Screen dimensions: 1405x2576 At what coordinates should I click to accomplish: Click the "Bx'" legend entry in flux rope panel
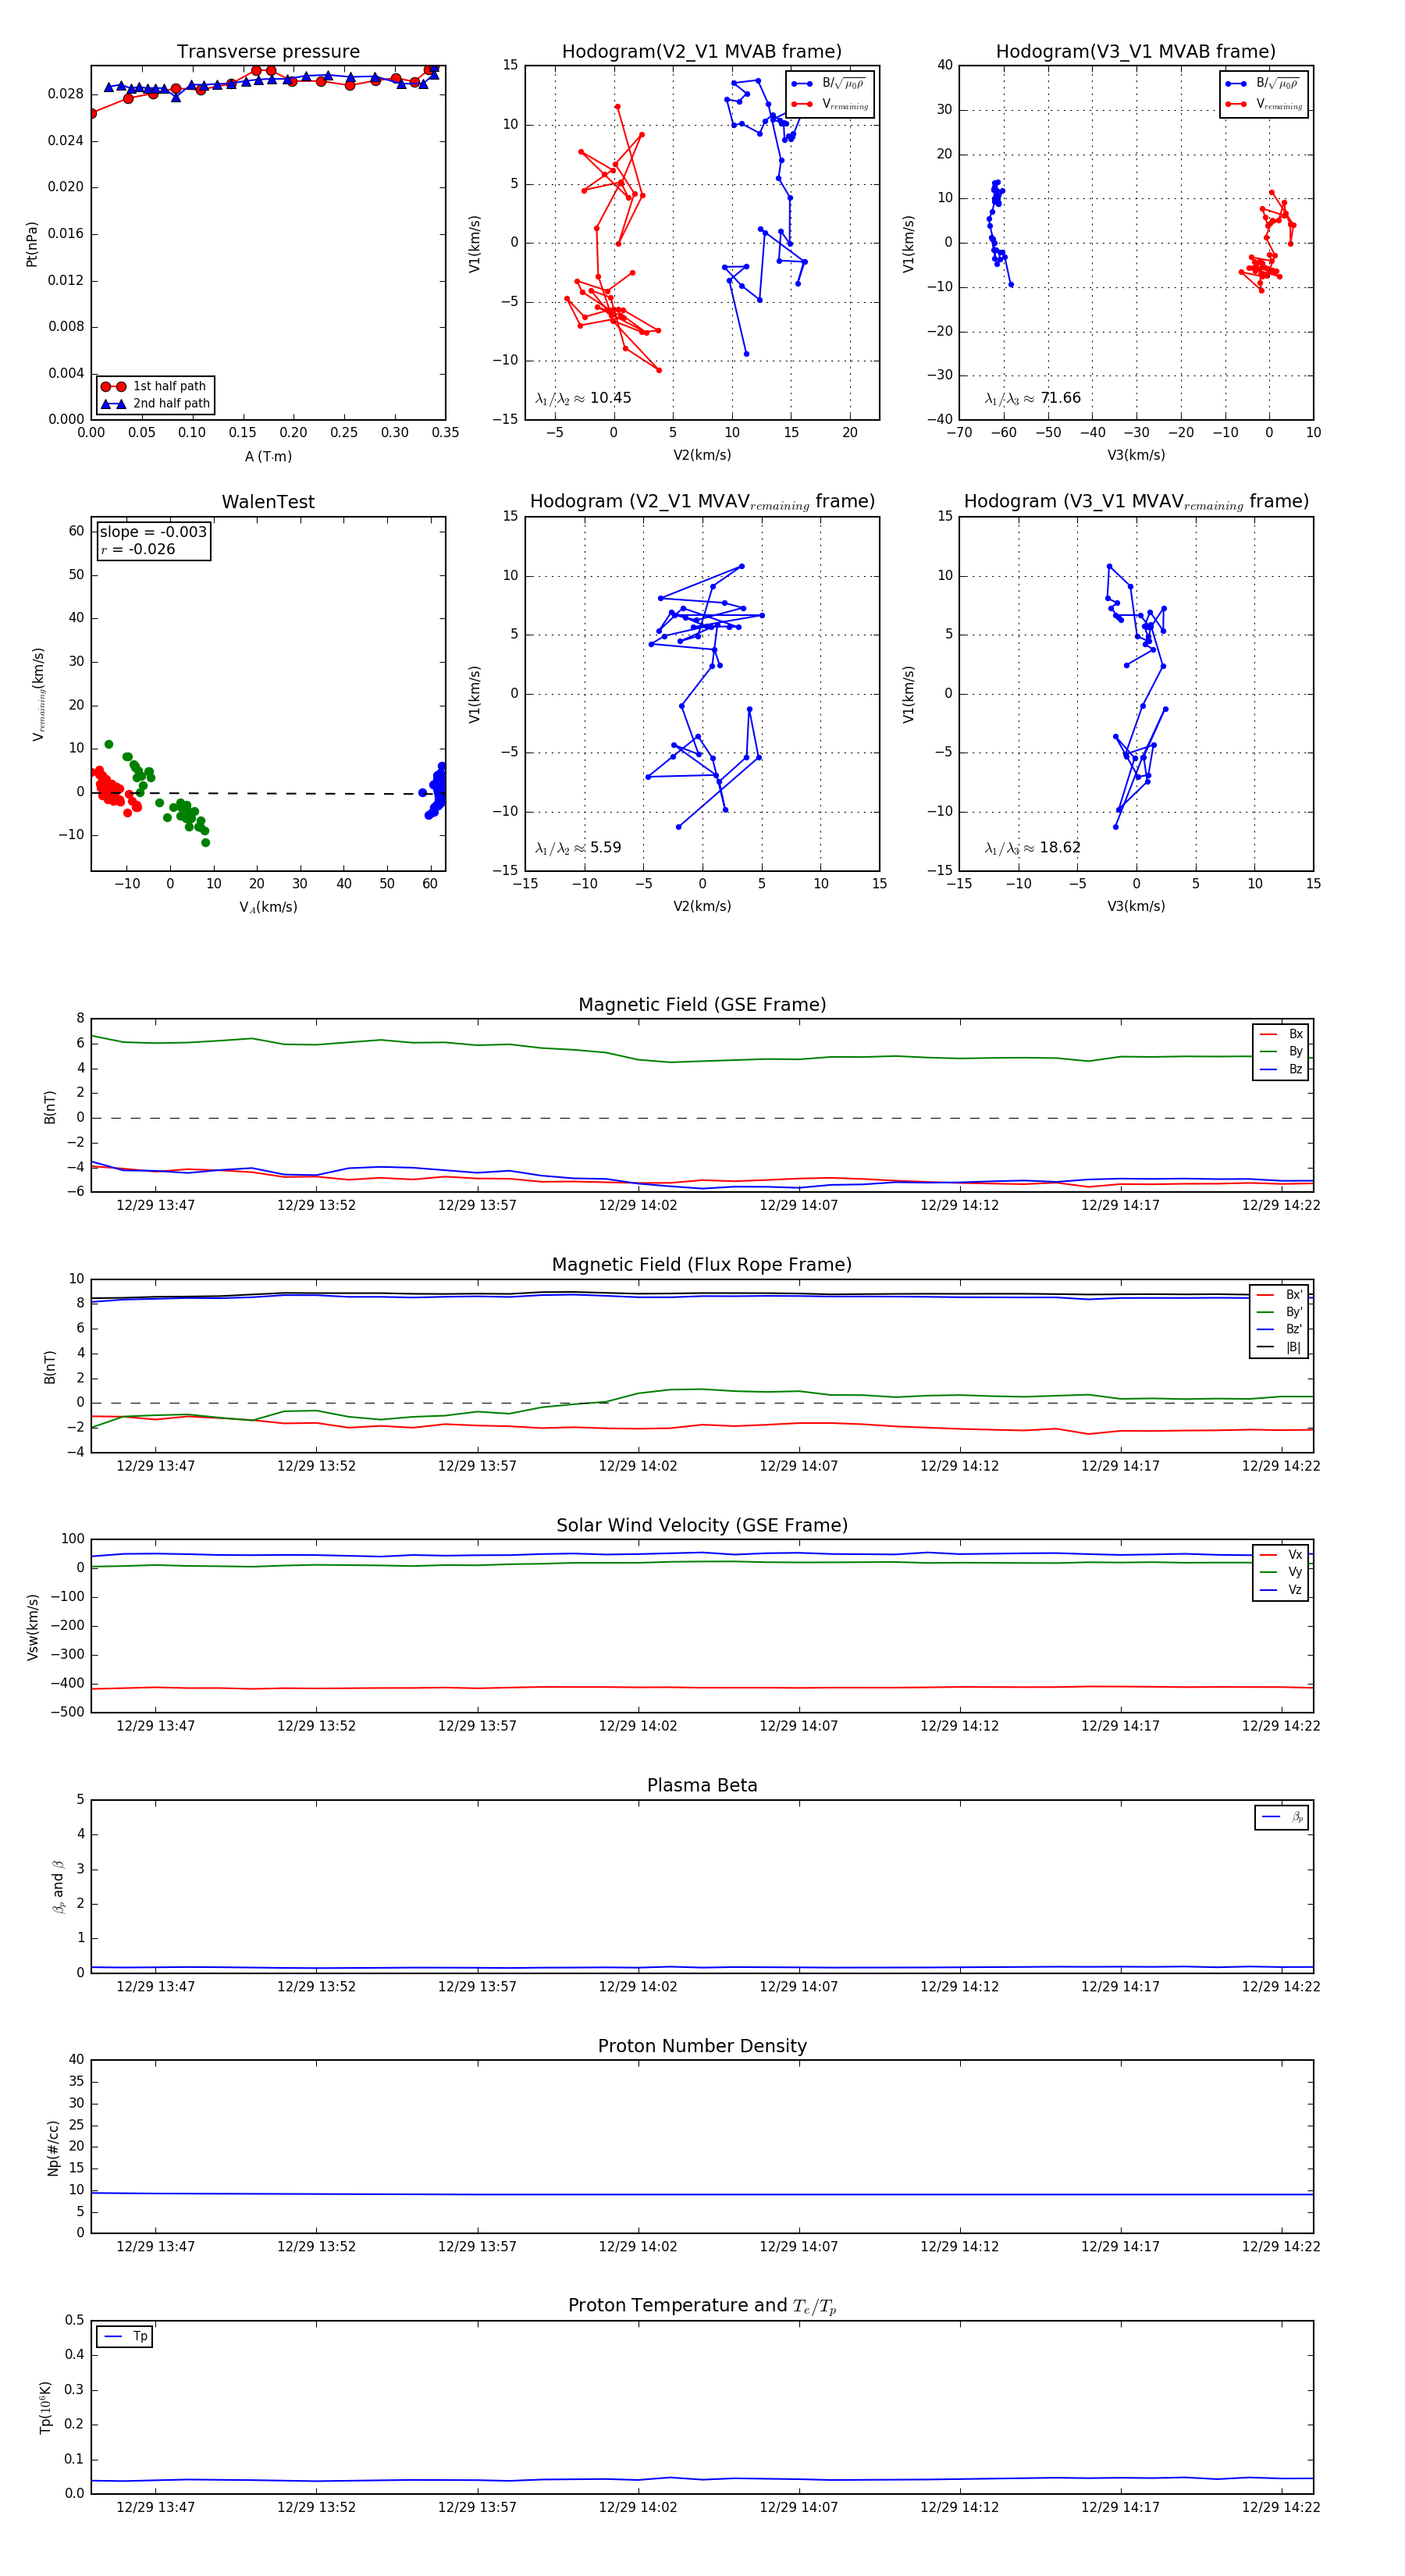tap(1280, 1294)
